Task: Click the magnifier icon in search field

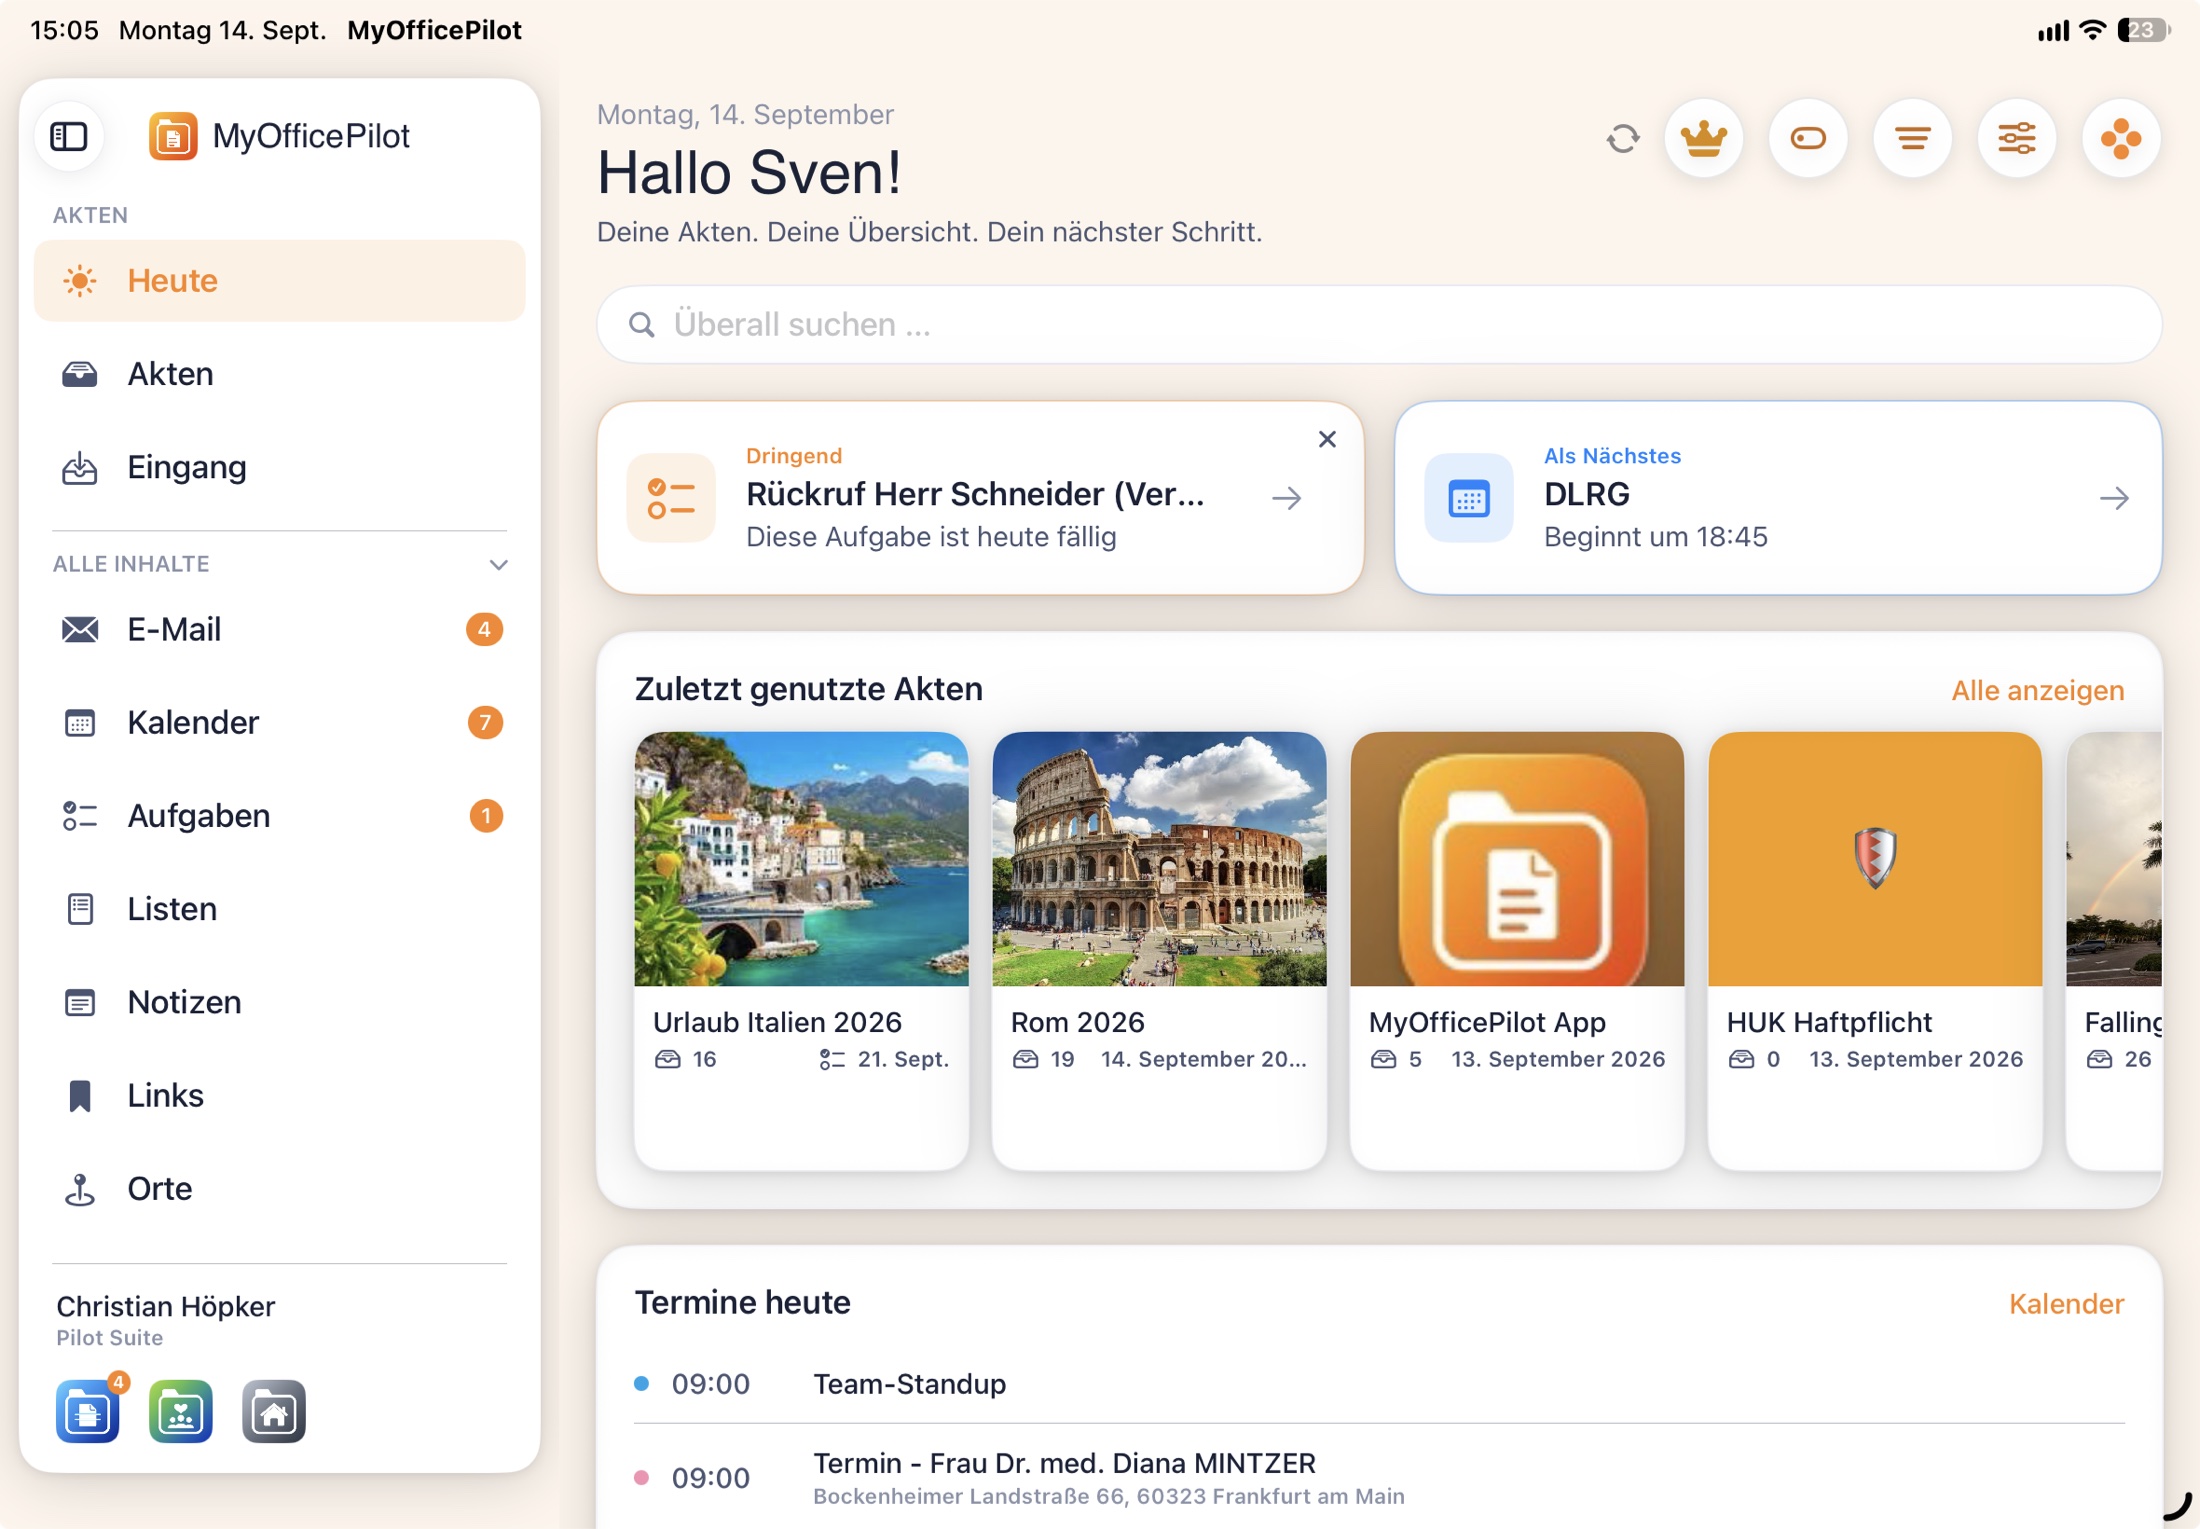Action: tap(642, 325)
